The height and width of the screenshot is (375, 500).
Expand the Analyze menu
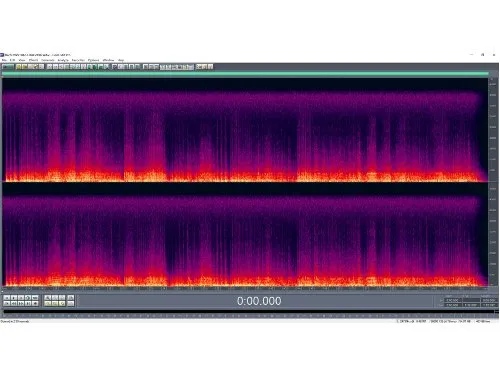[x=63, y=60]
